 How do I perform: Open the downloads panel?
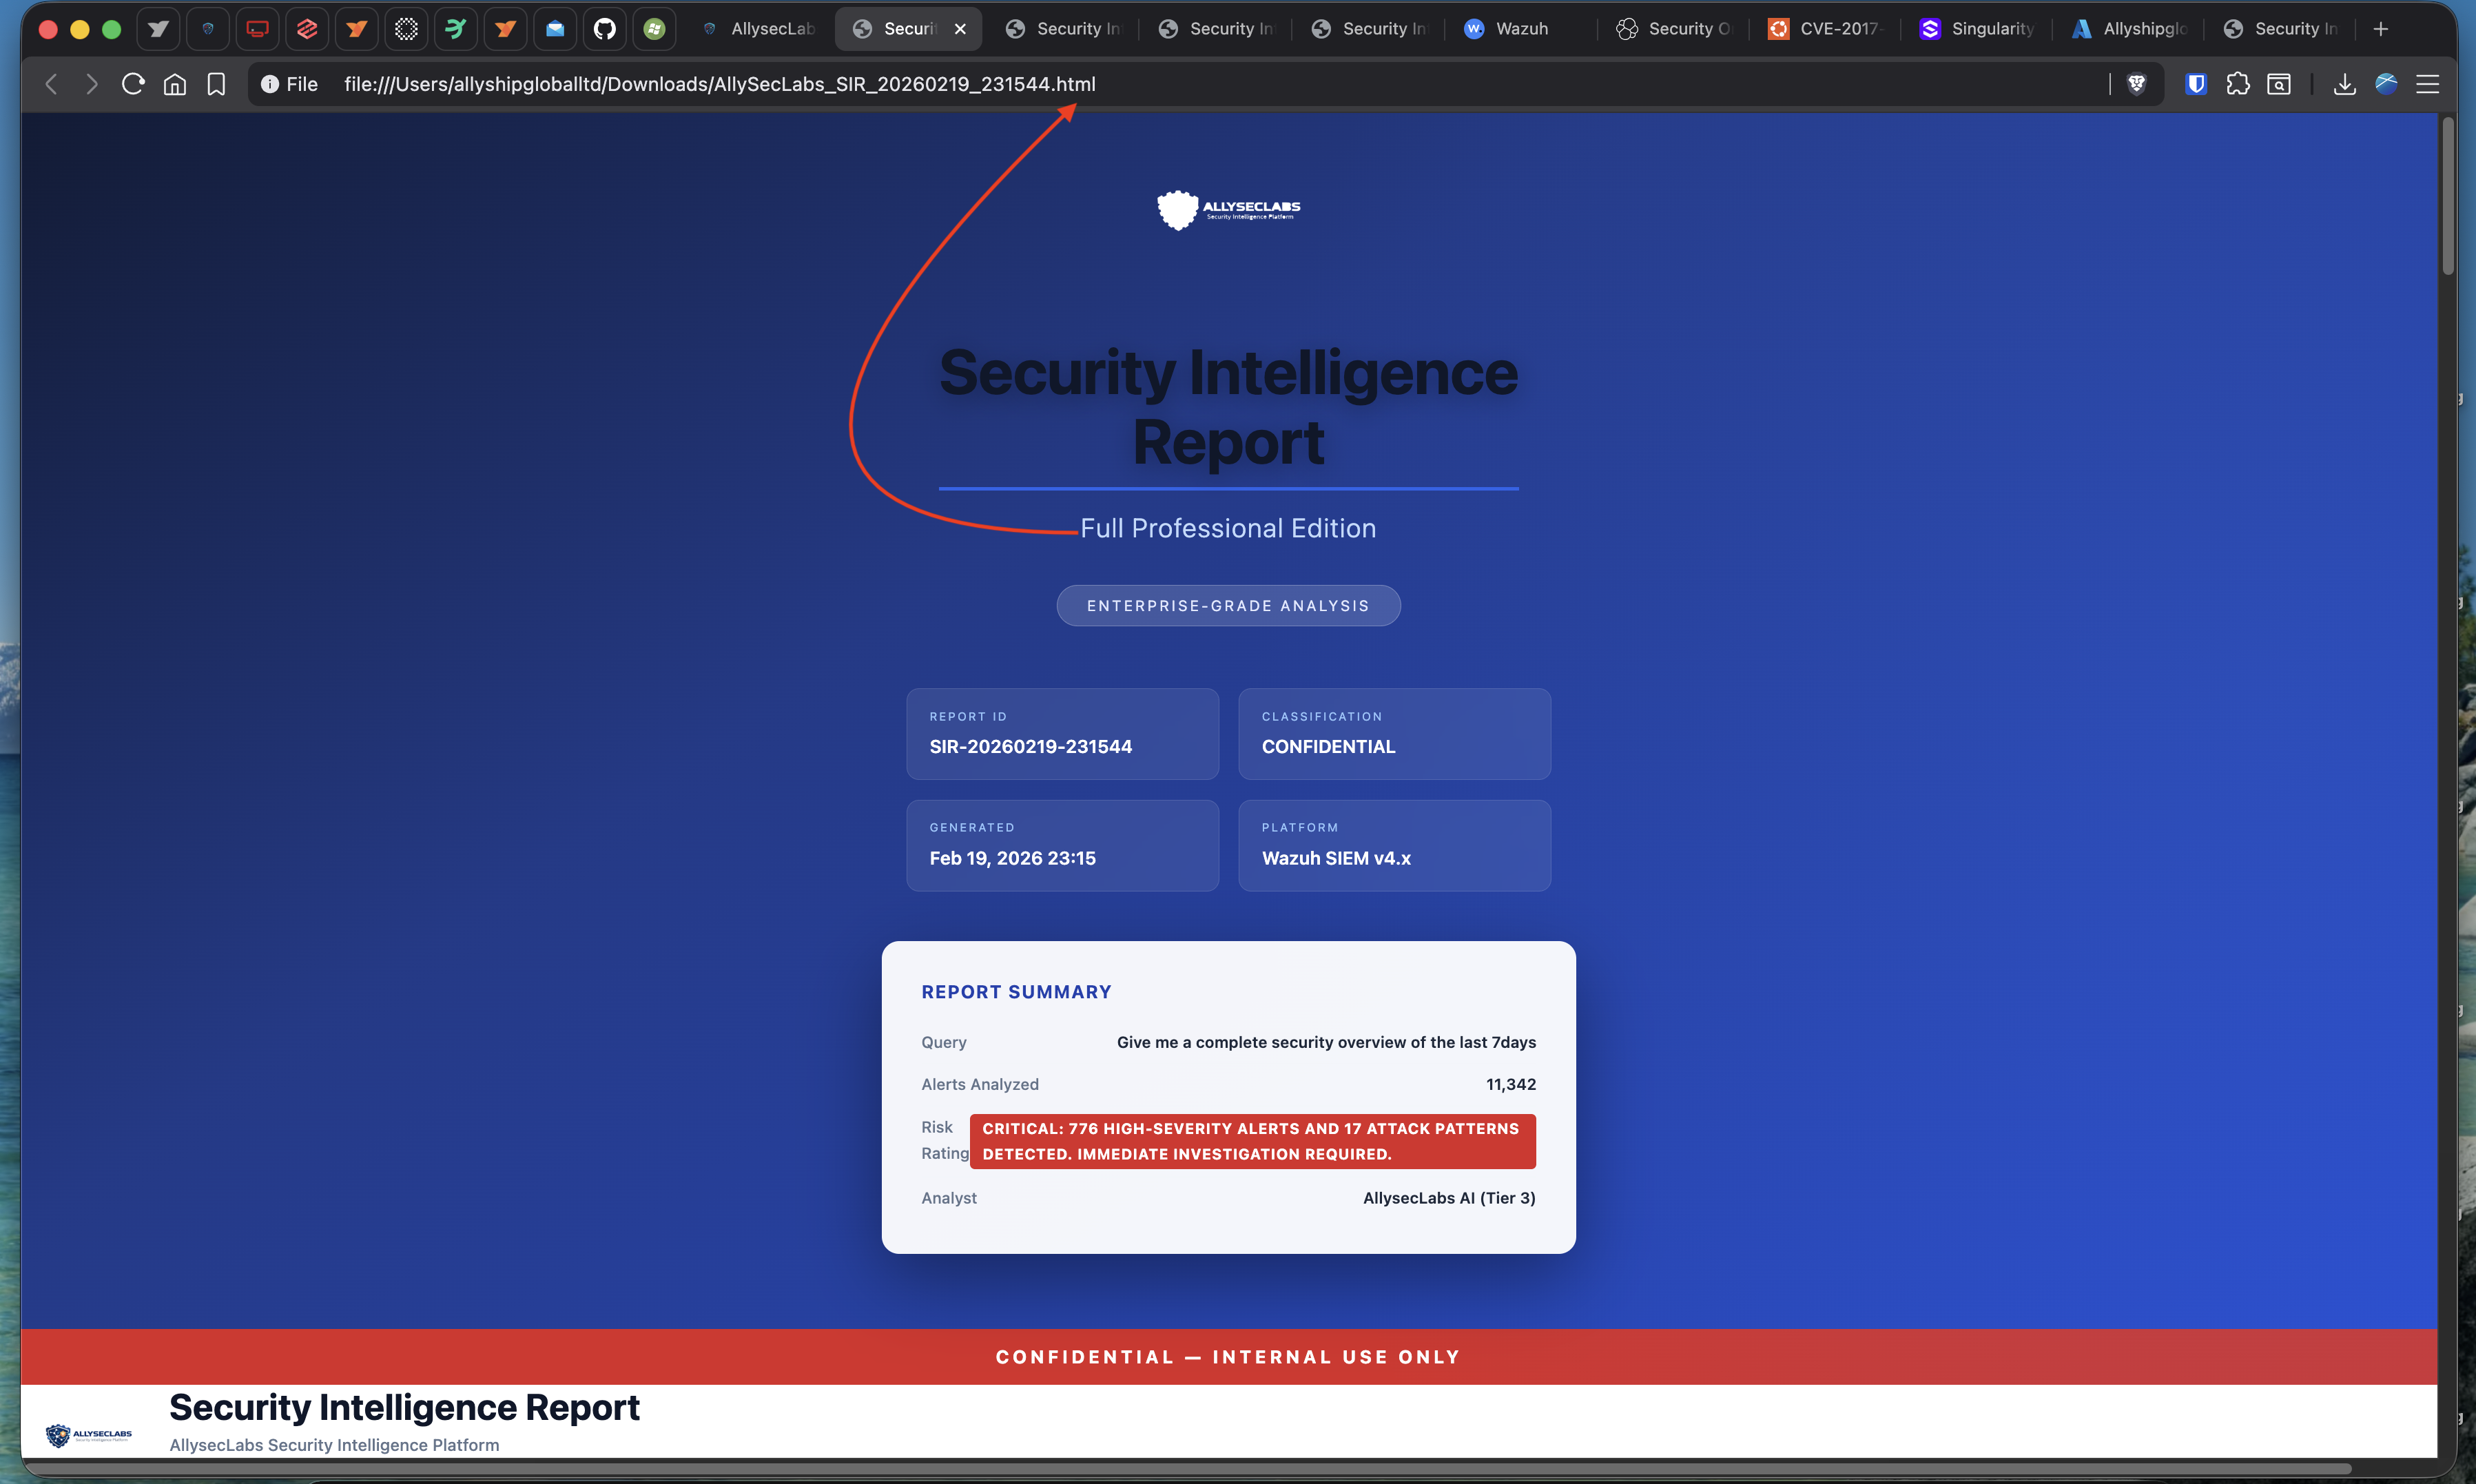(x=2344, y=84)
